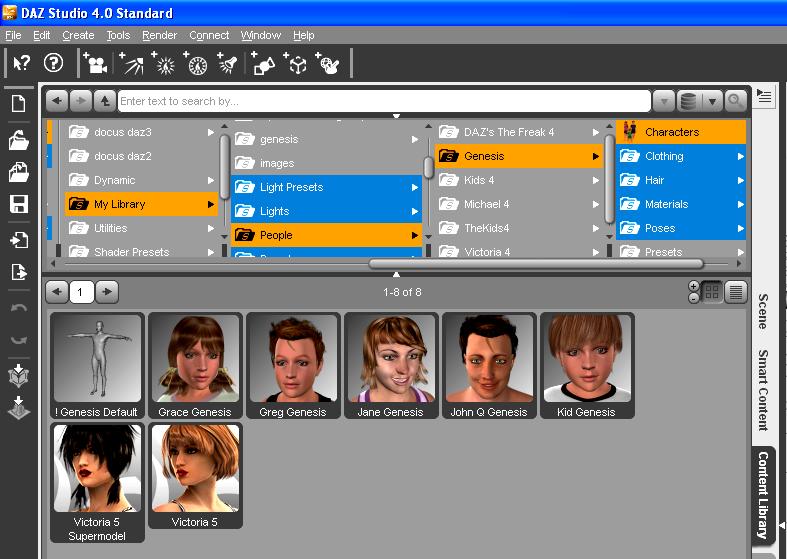Create a new camera from the toolbar
787x559 pixels.
click(95, 63)
